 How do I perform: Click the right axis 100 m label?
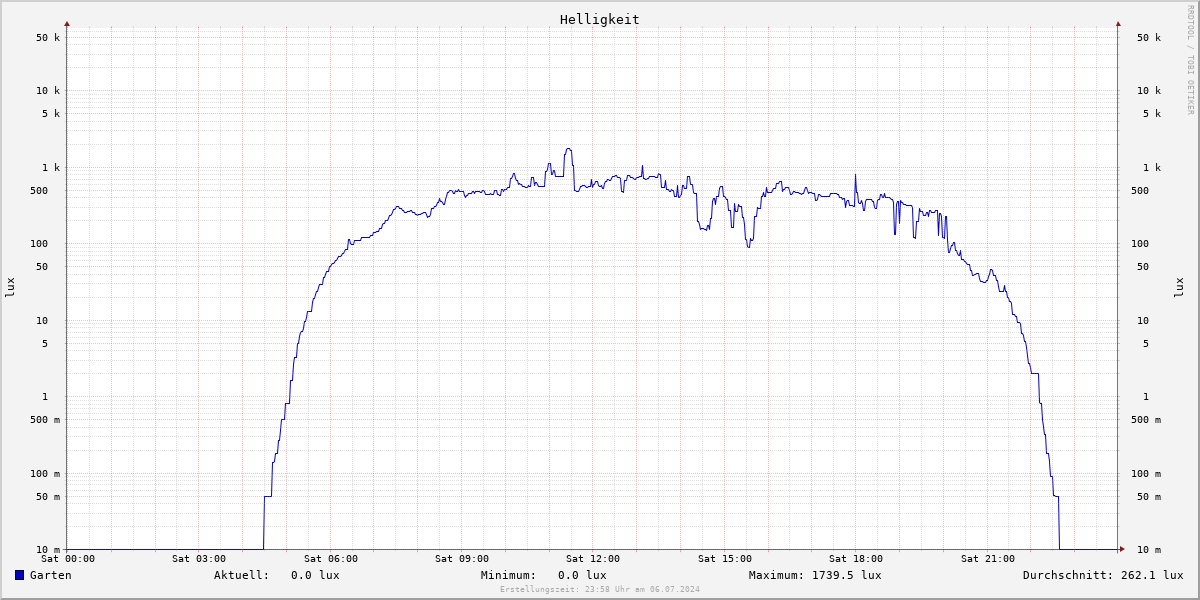[1146, 474]
